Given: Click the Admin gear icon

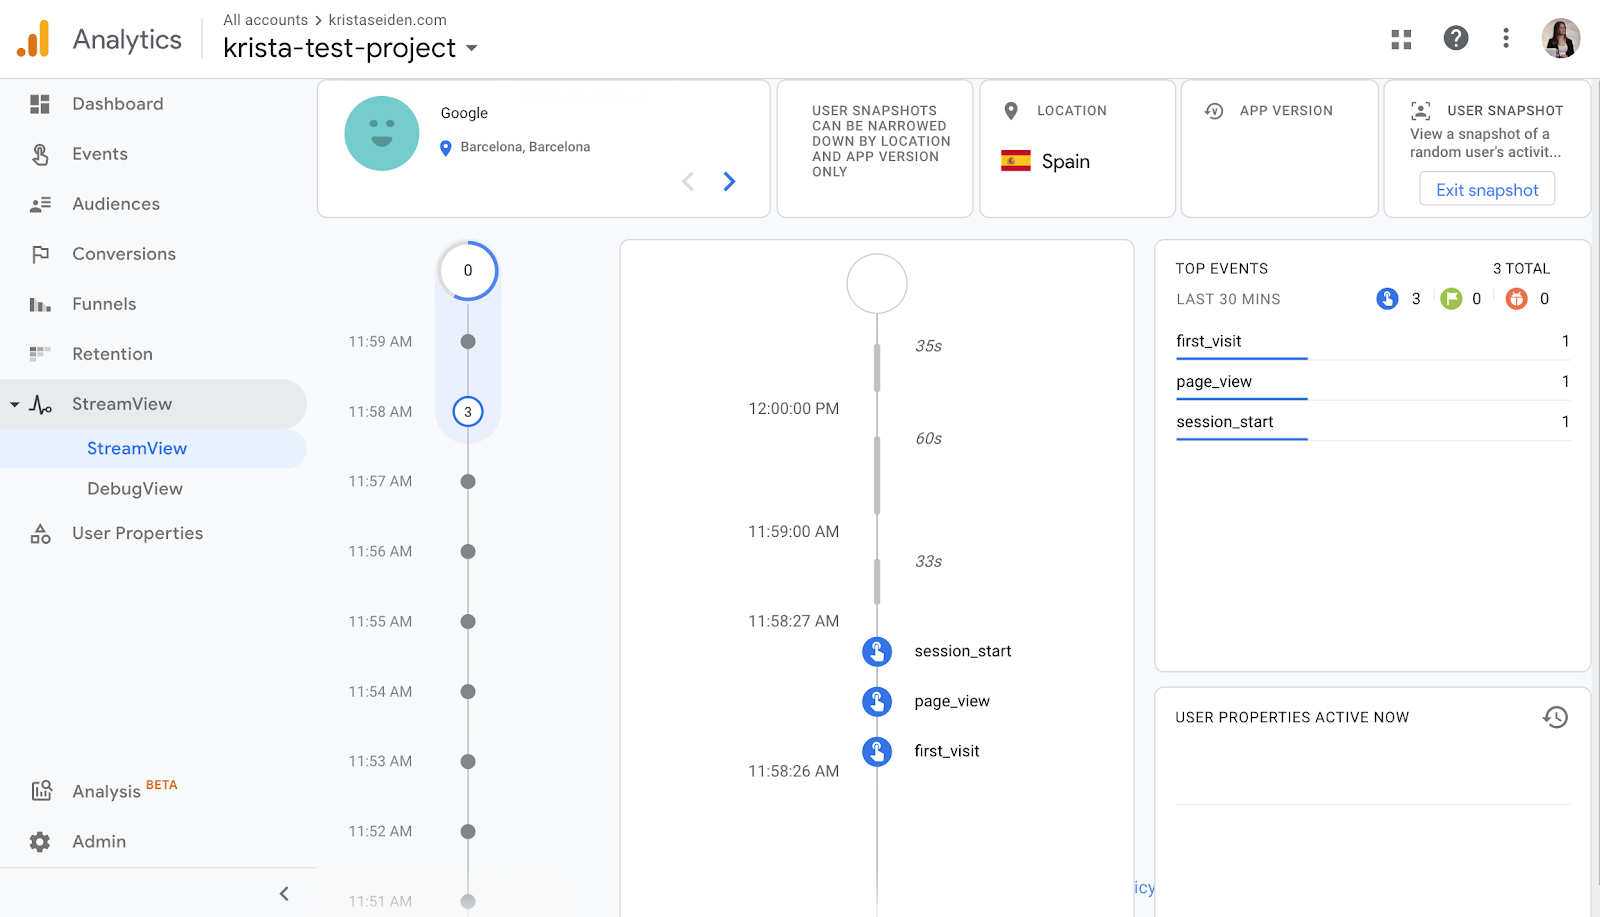Looking at the screenshot, I should pyautogui.click(x=40, y=842).
